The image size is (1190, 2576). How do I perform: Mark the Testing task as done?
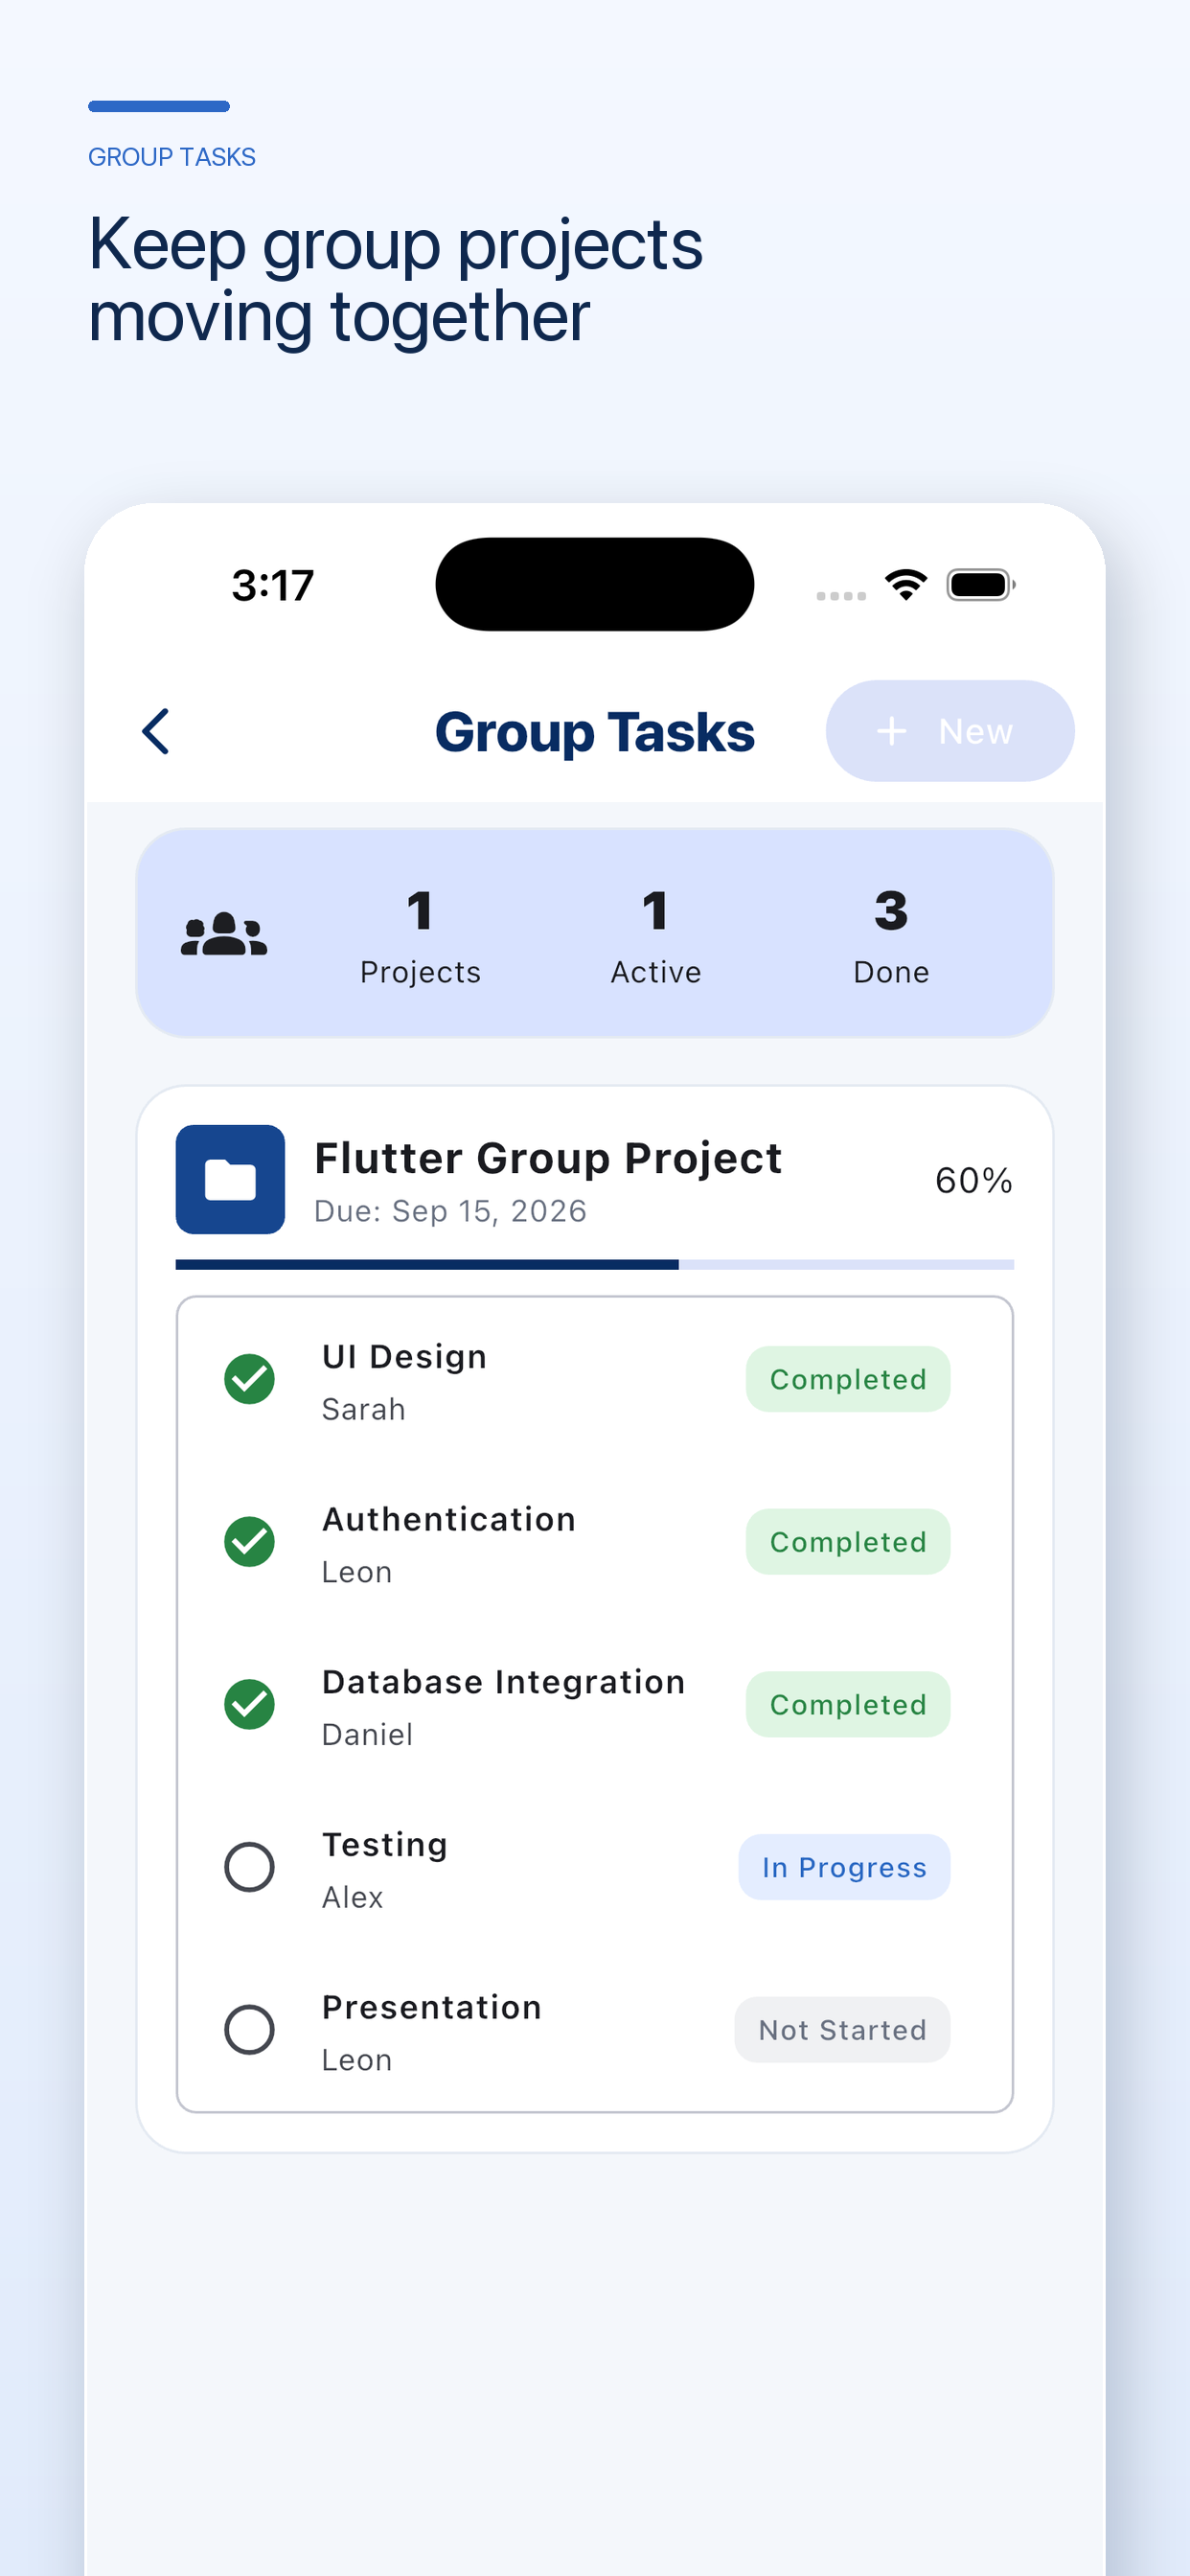(249, 1867)
